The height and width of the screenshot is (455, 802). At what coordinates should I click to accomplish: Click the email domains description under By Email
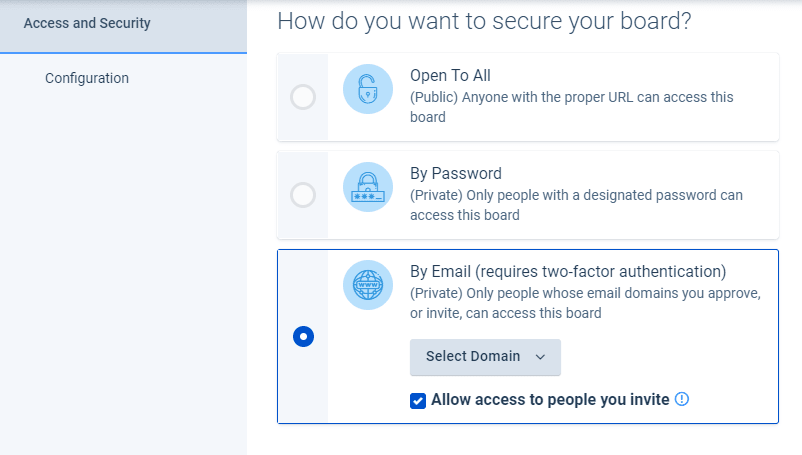tap(585, 302)
